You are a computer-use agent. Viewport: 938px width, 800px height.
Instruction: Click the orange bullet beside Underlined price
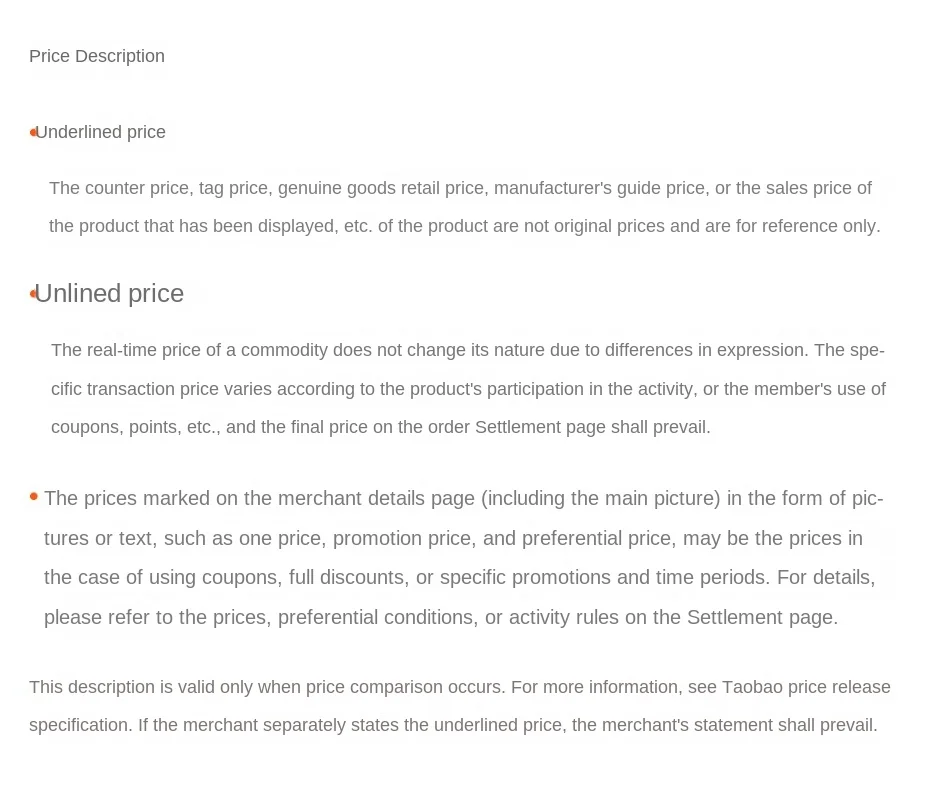pyautogui.click(x=33, y=132)
